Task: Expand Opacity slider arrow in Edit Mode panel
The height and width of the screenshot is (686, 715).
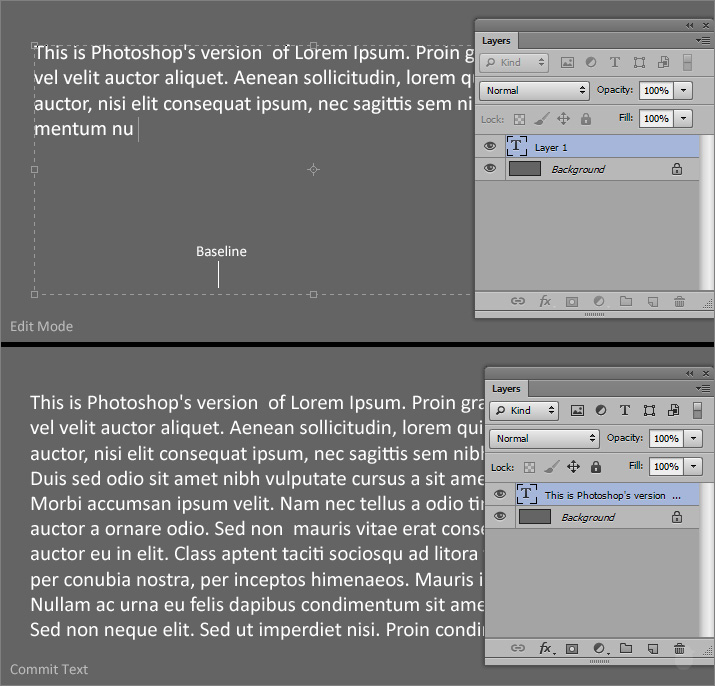Action: 684,90
